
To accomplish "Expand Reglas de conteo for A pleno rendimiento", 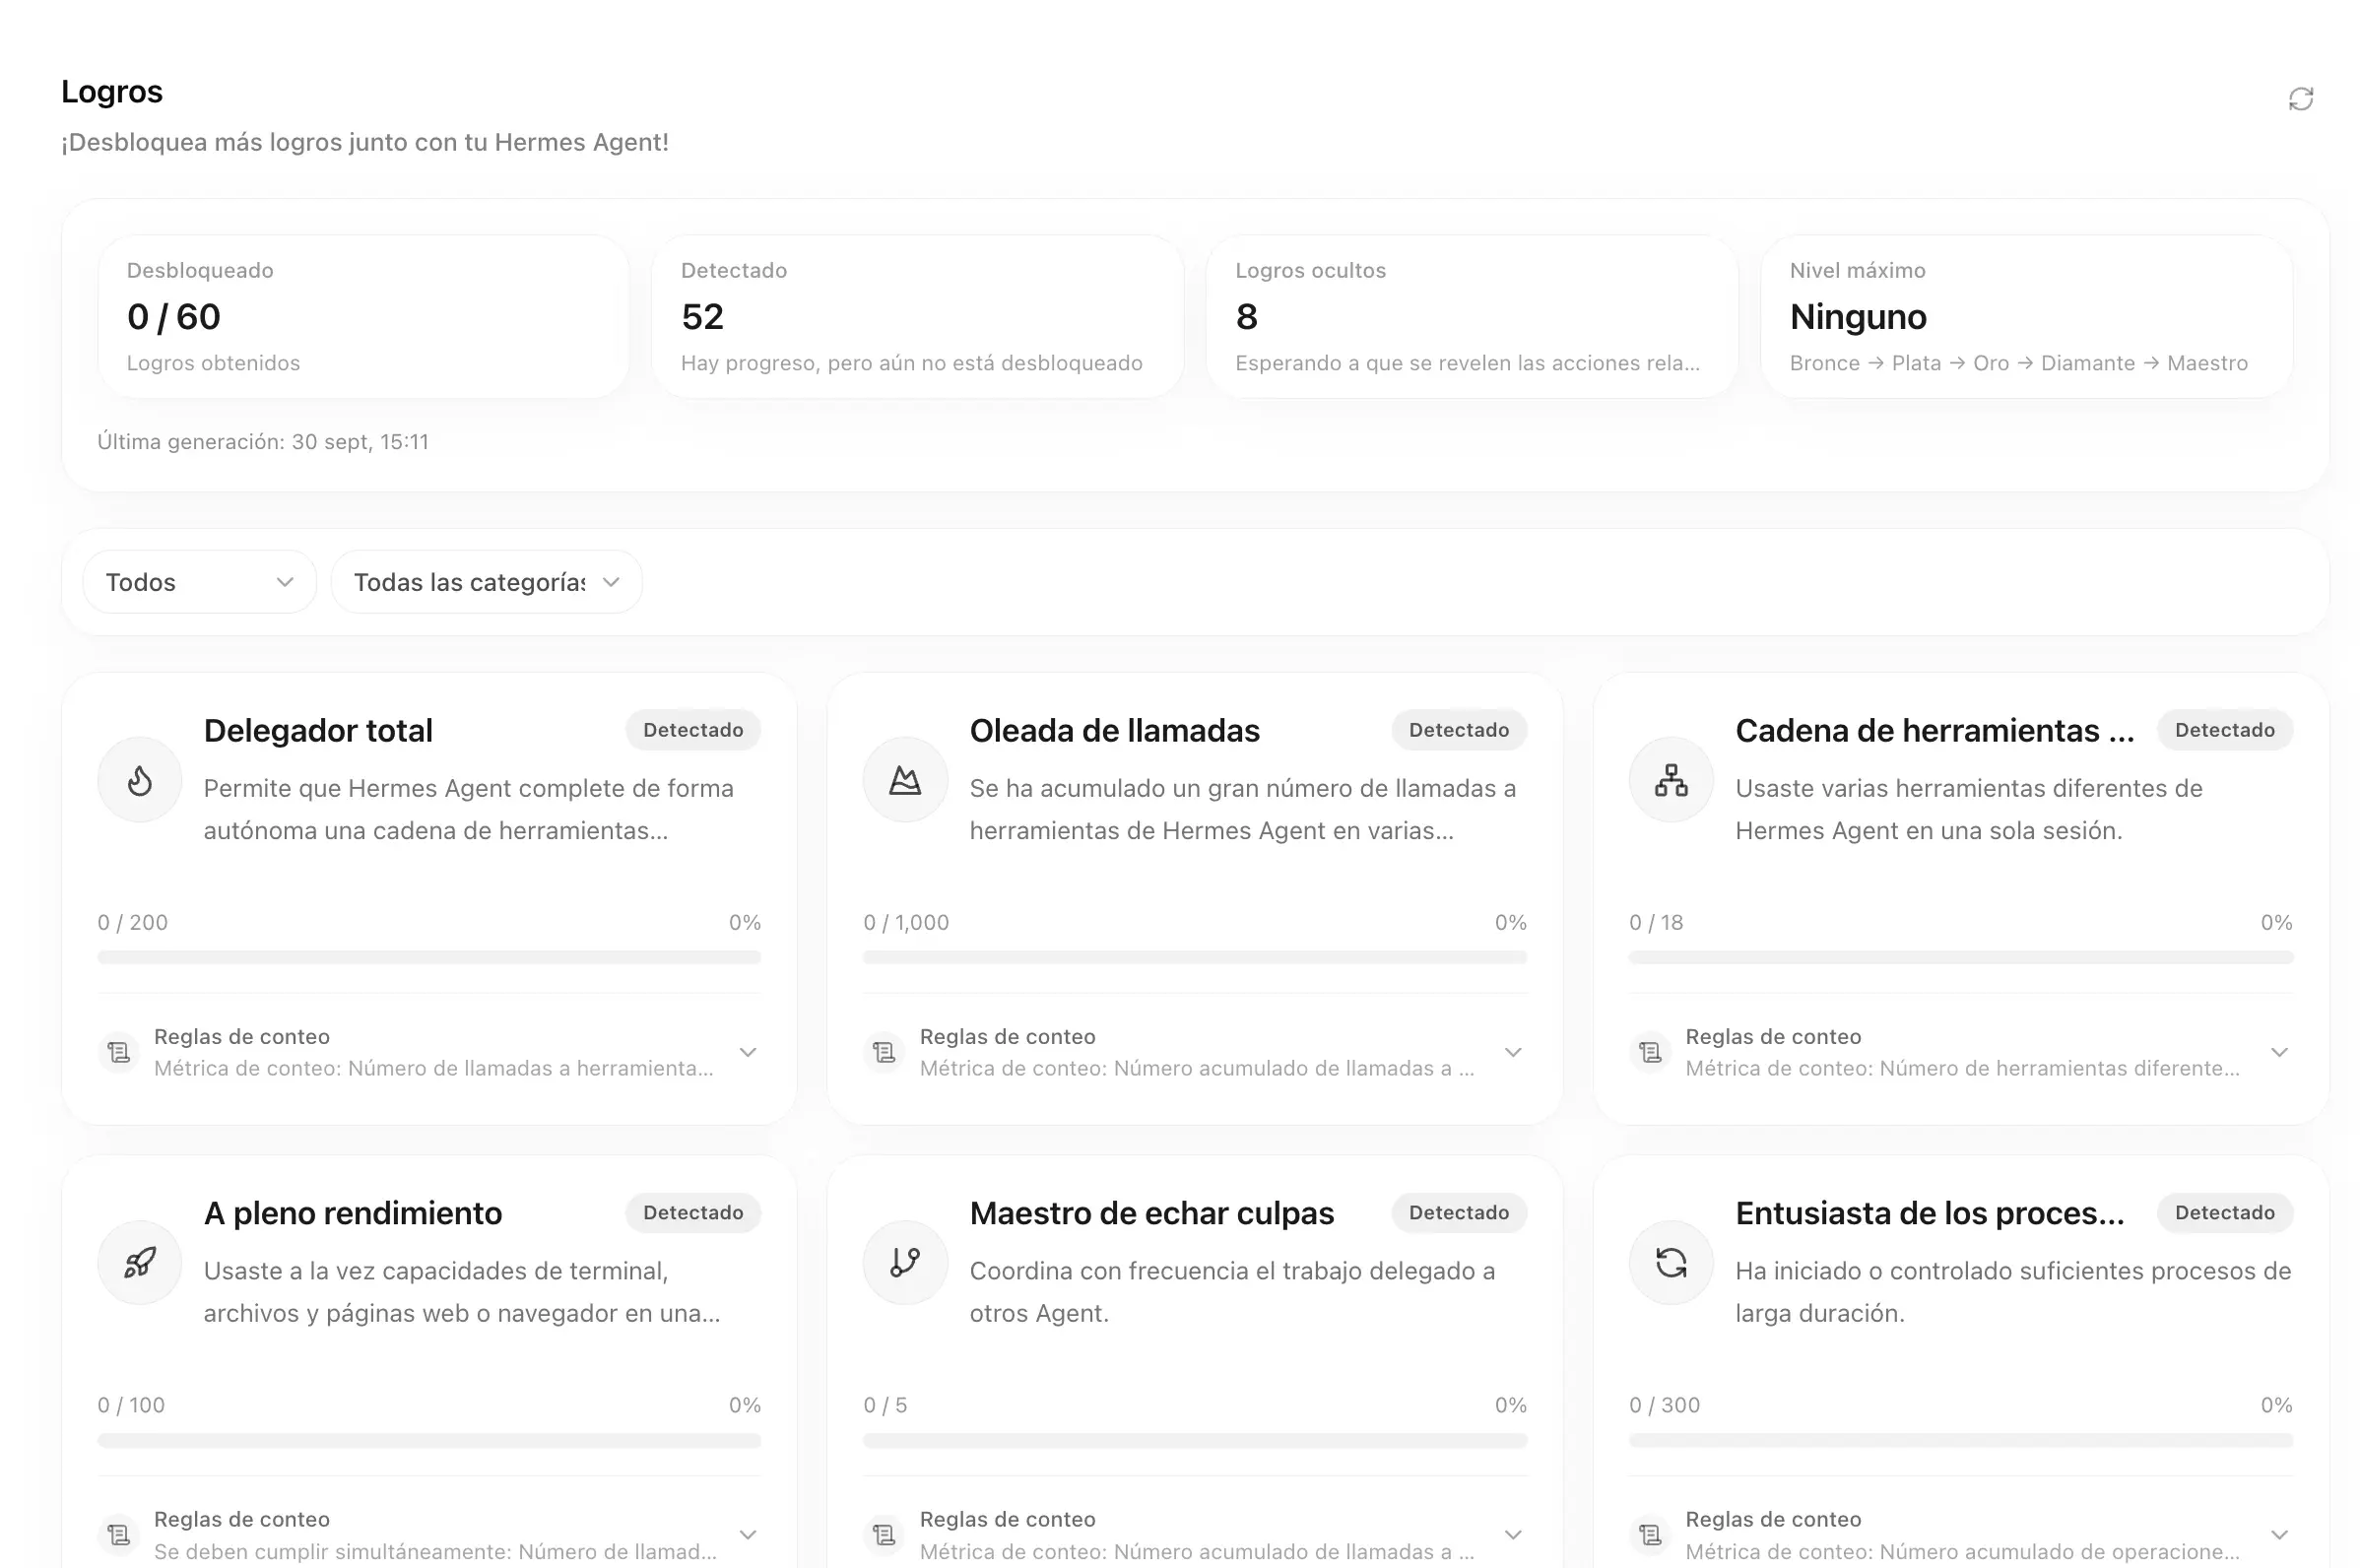I will pos(748,1534).
